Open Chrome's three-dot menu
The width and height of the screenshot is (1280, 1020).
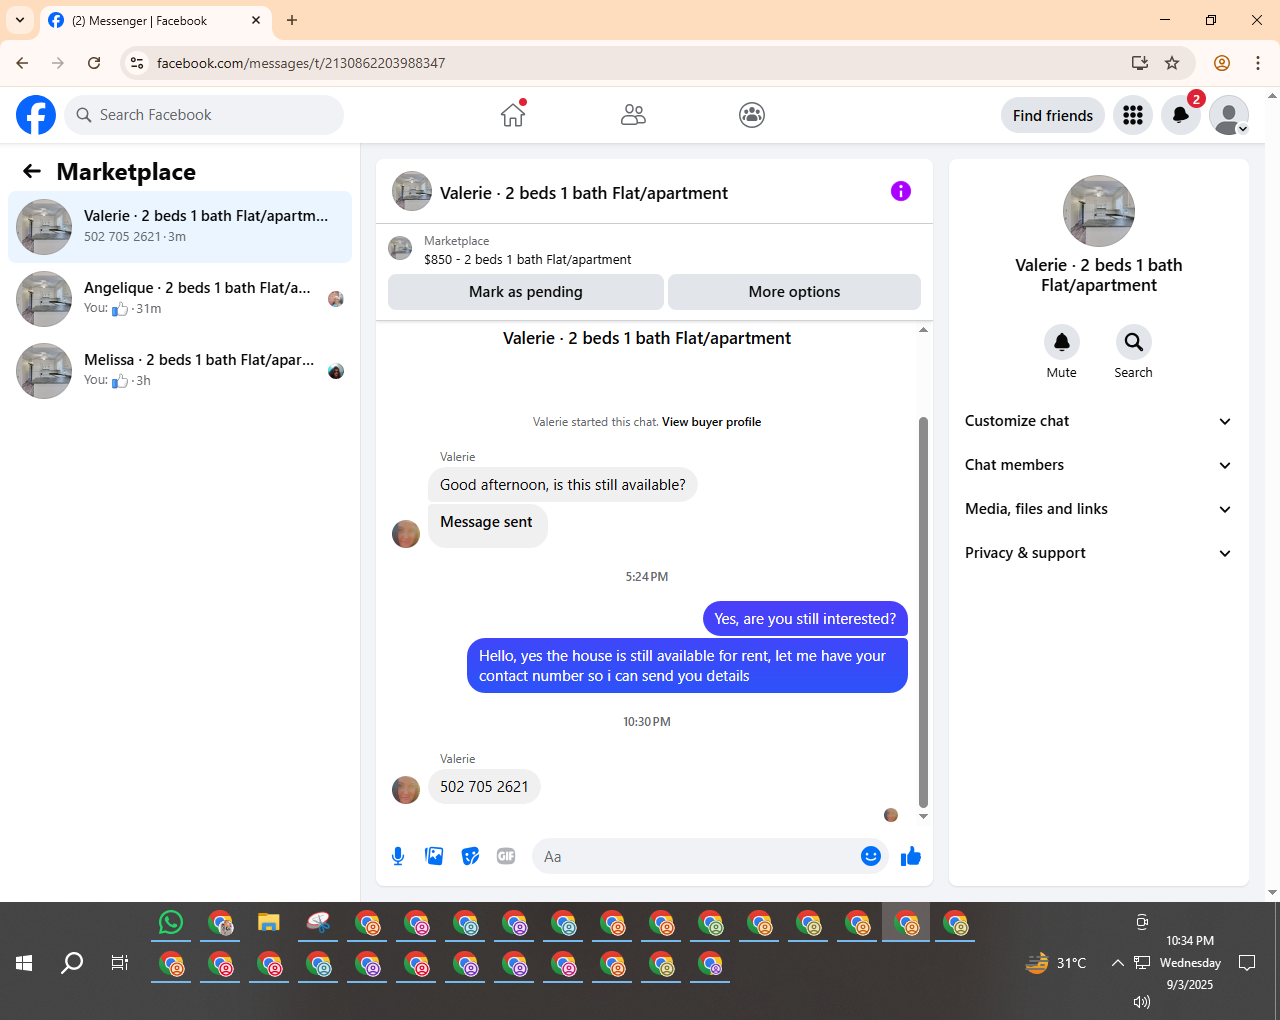tap(1258, 63)
